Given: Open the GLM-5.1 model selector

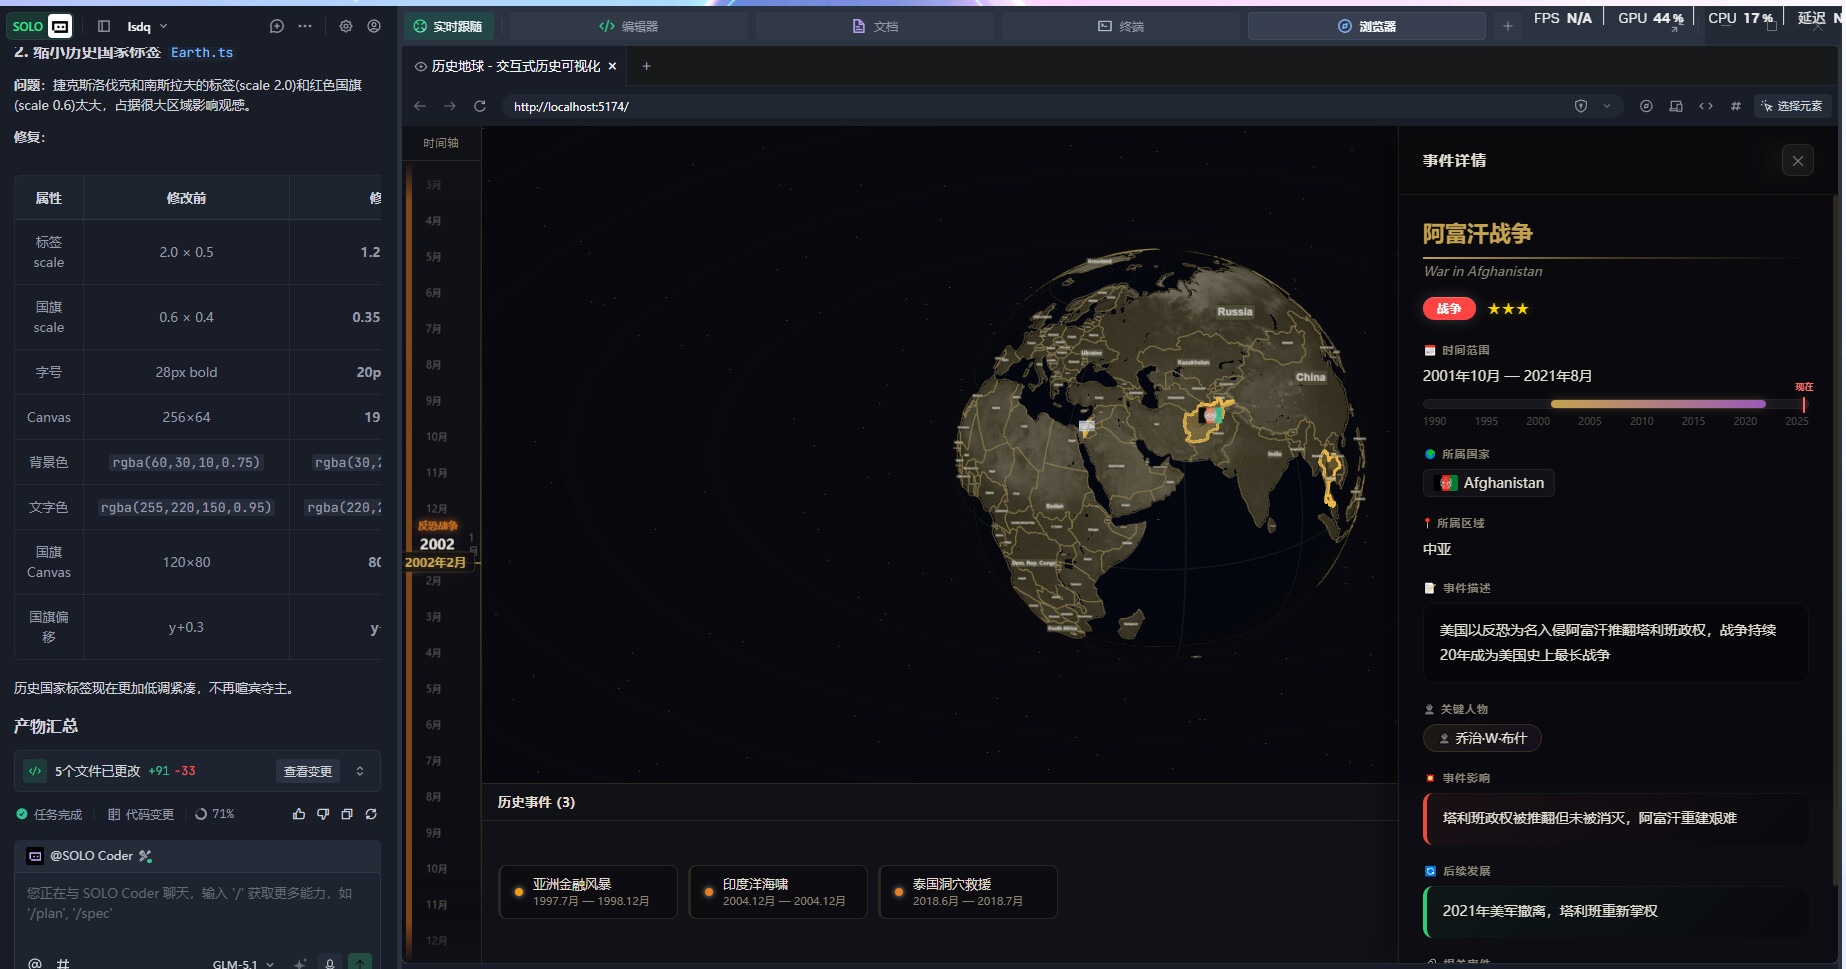Looking at the screenshot, I should tap(242, 964).
